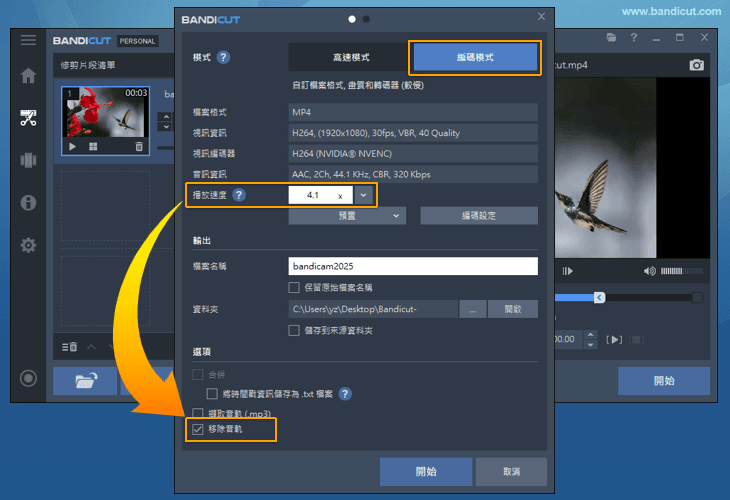The image size is (730, 500).
Task: Open help for 播放速度
Action: (239, 195)
